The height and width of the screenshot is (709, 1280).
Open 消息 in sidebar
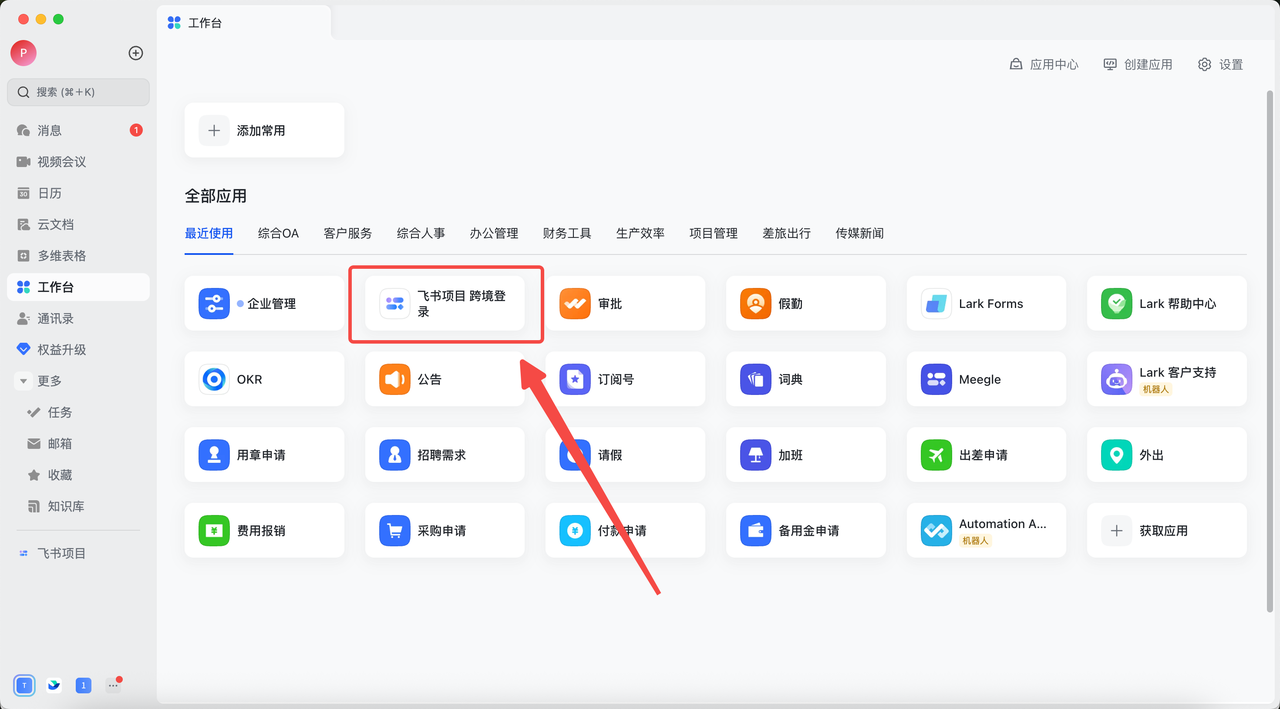[78, 130]
